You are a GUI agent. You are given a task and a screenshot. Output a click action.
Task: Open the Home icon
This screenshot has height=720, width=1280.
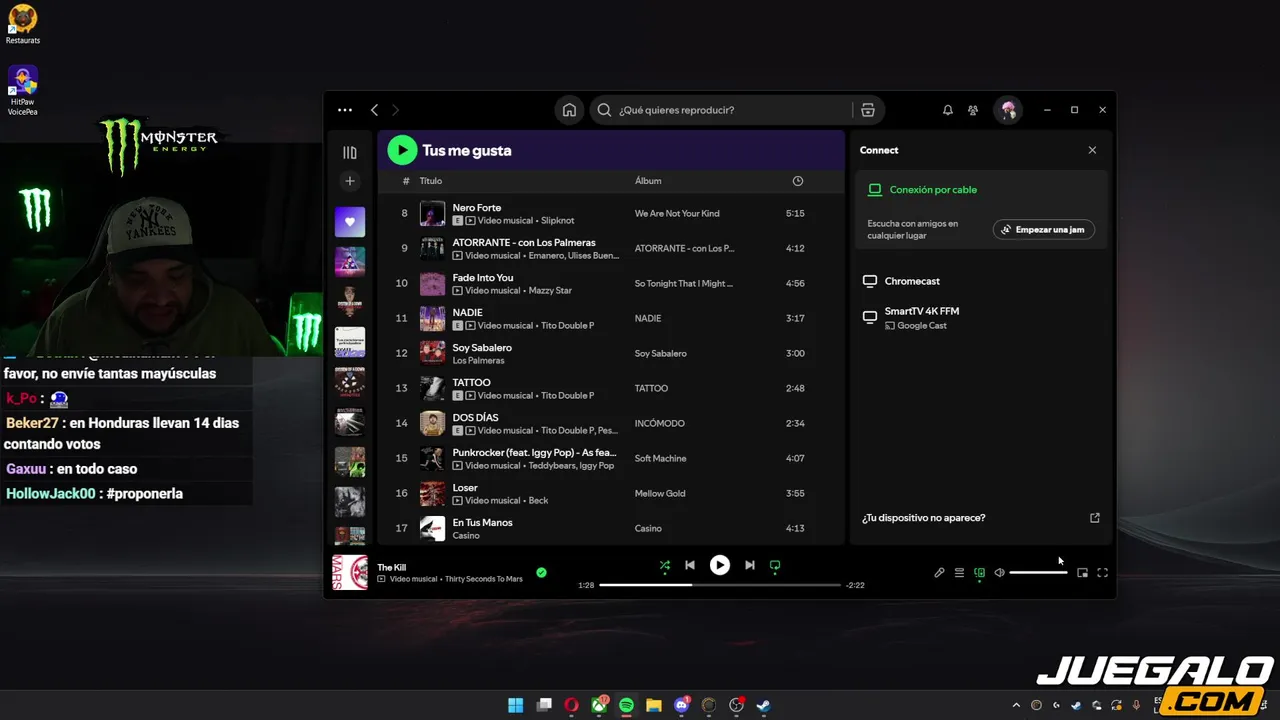[x=569, y=110]
